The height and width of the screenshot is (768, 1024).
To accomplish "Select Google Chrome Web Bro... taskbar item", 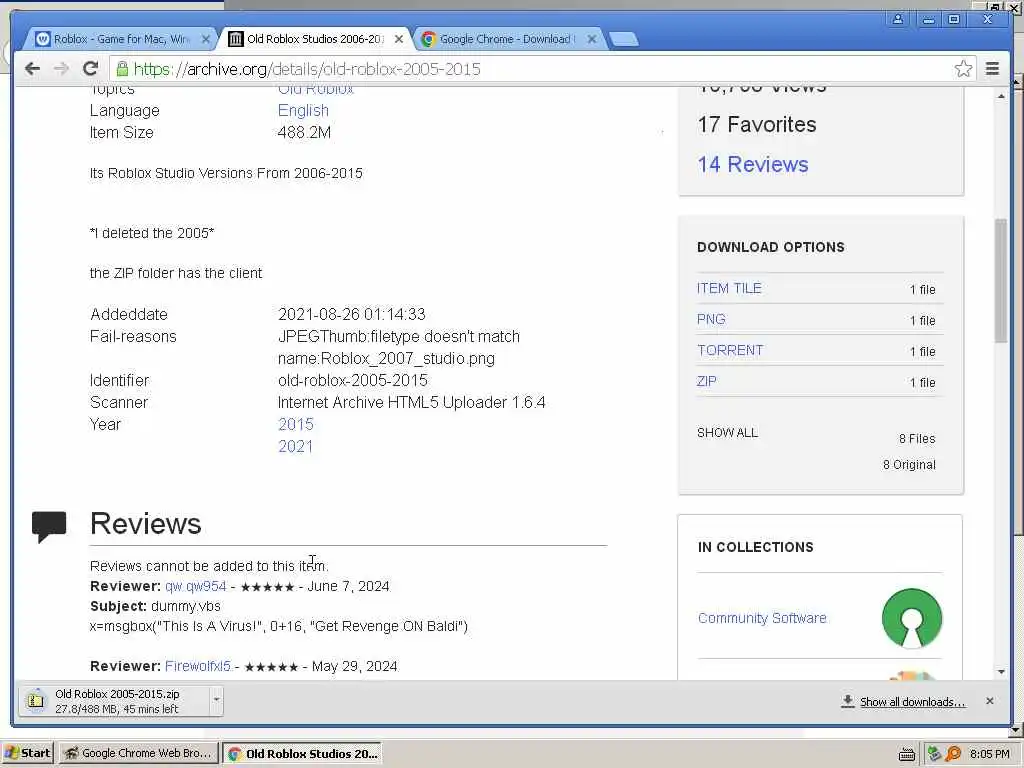I will pos(138,753).
